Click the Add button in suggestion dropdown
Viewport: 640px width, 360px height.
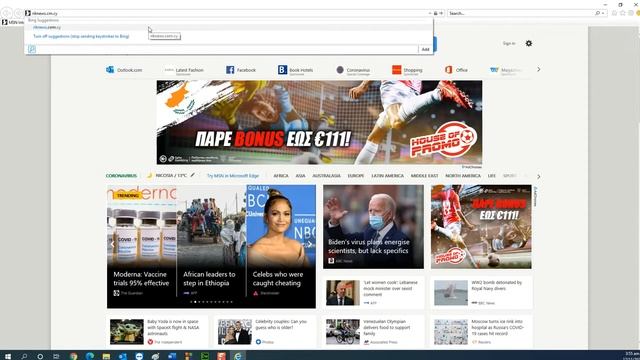[425, 49]
